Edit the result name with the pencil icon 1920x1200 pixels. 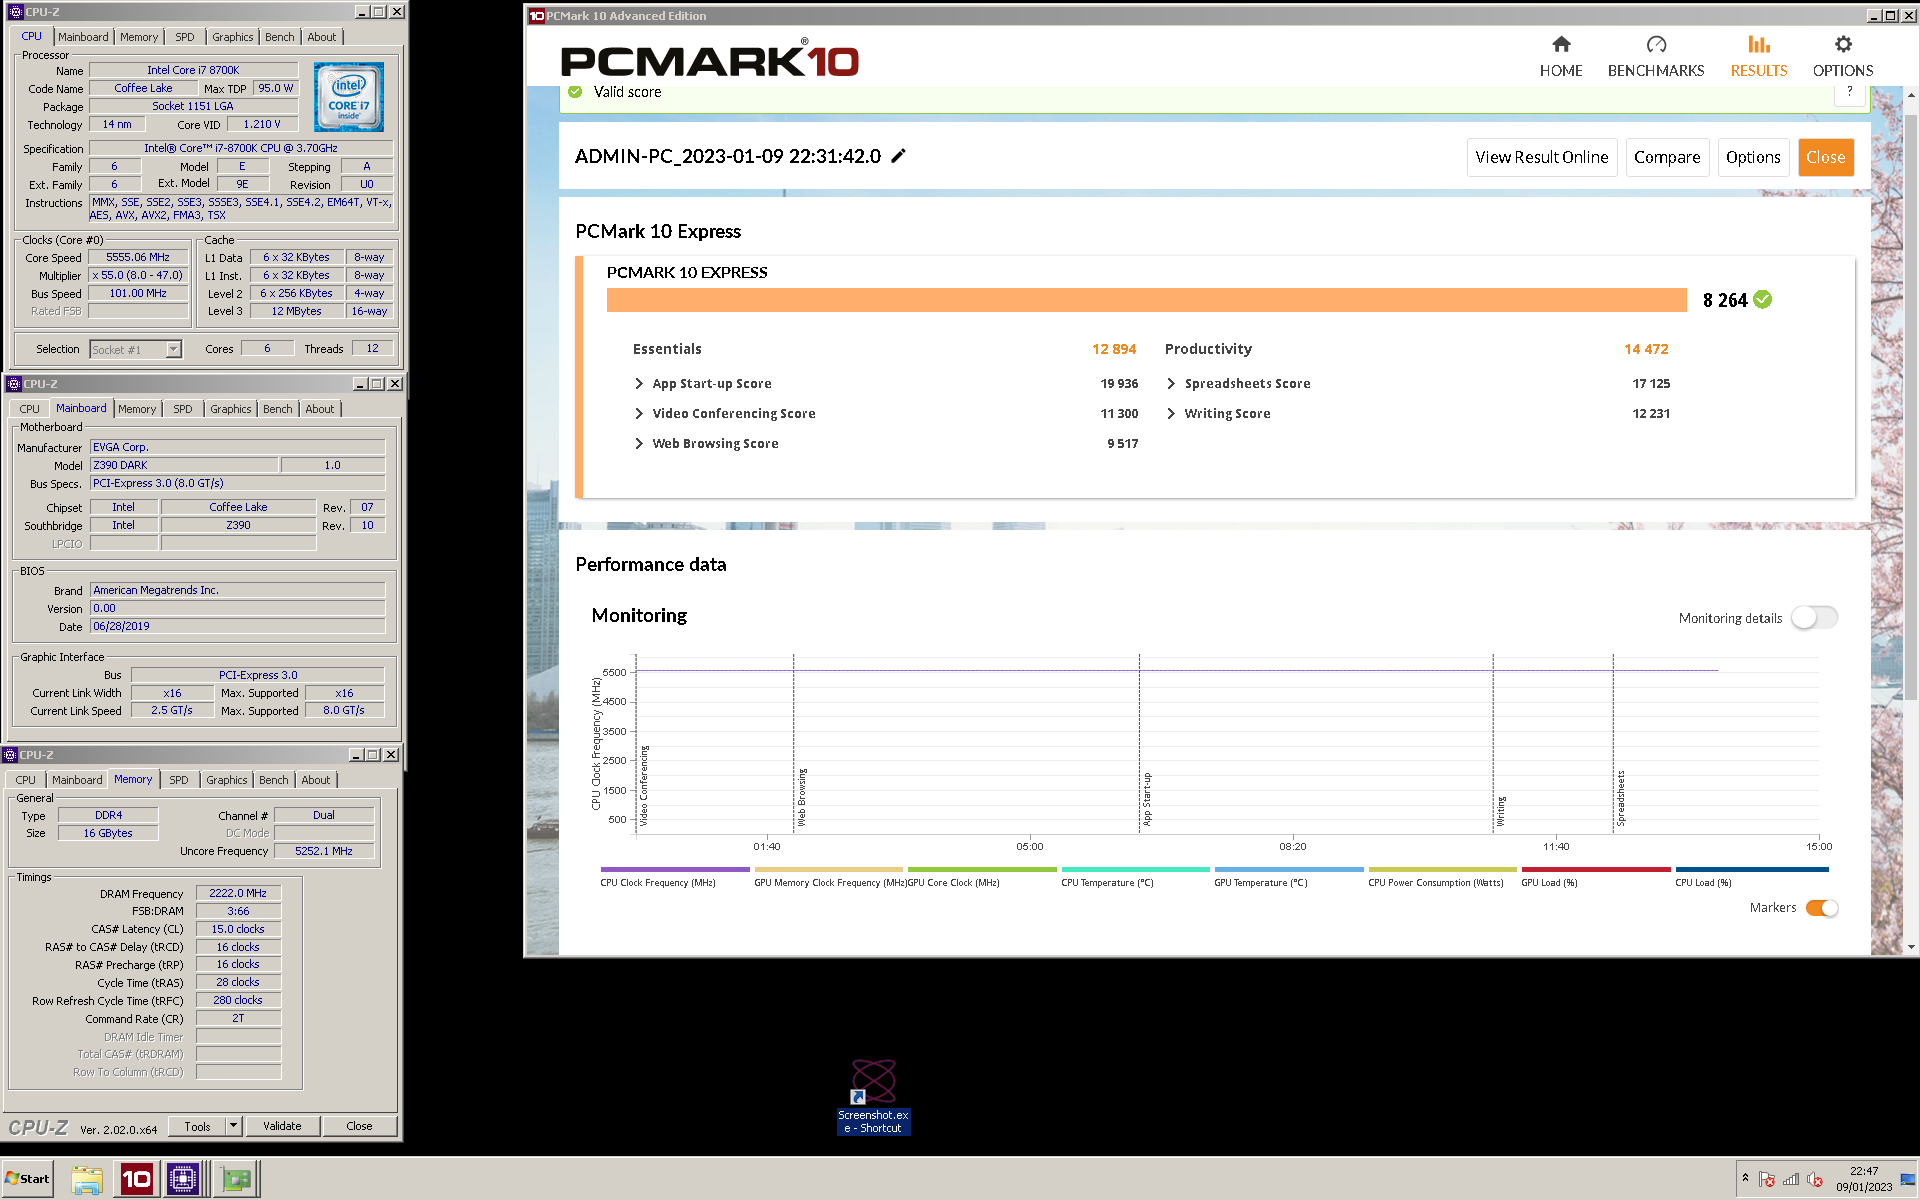(x=898, y=156)
